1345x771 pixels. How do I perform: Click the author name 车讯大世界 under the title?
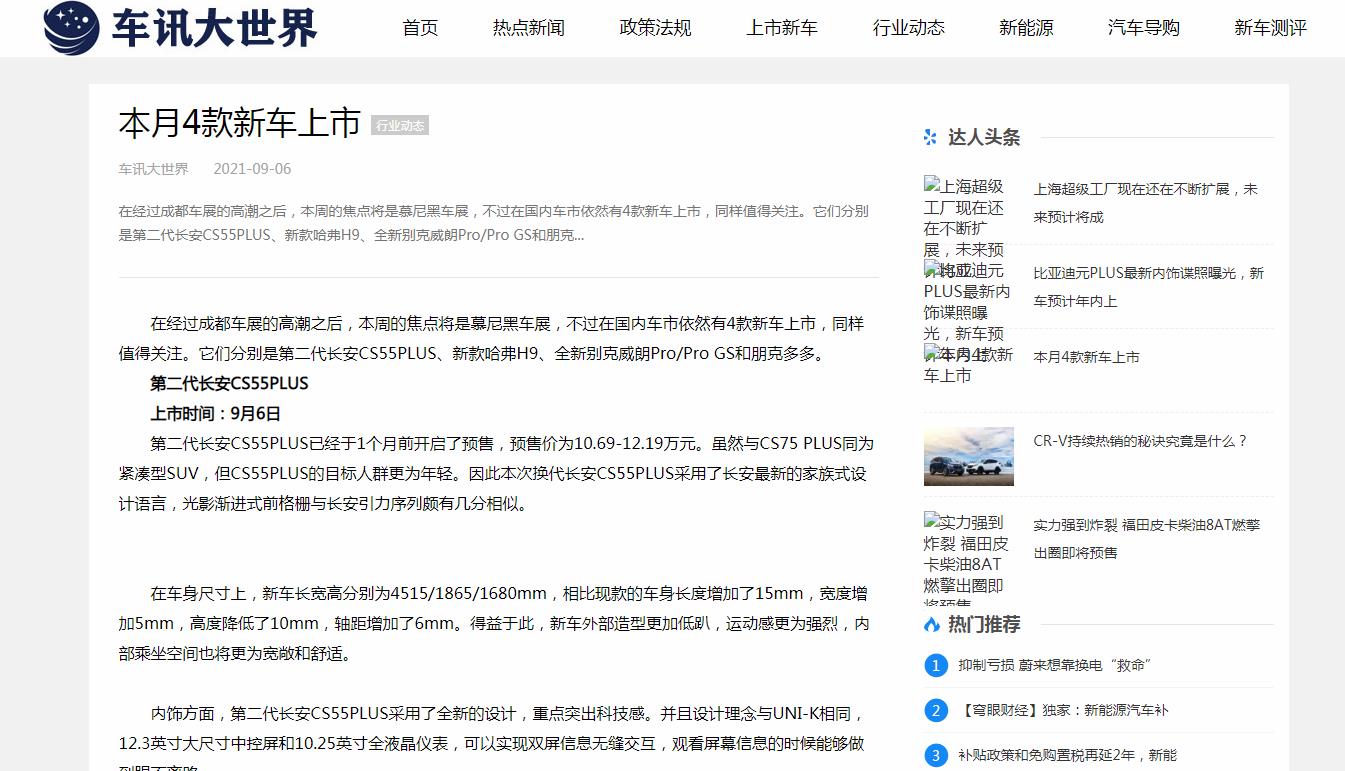click(153, 169)
